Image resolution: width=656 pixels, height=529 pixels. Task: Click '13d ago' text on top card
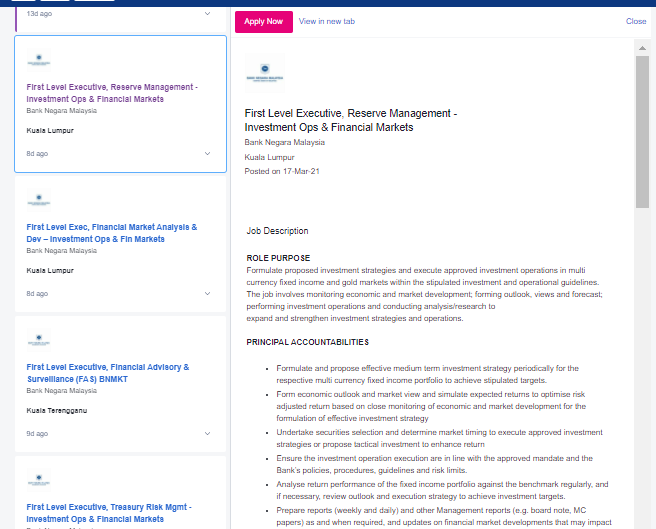pyautogui.click(x=39, y=14)
